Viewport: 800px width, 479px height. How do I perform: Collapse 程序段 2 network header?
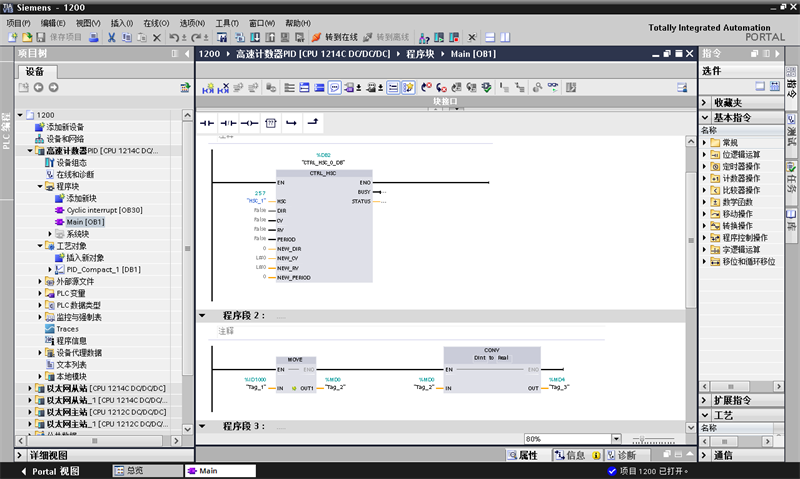(202, 316)
